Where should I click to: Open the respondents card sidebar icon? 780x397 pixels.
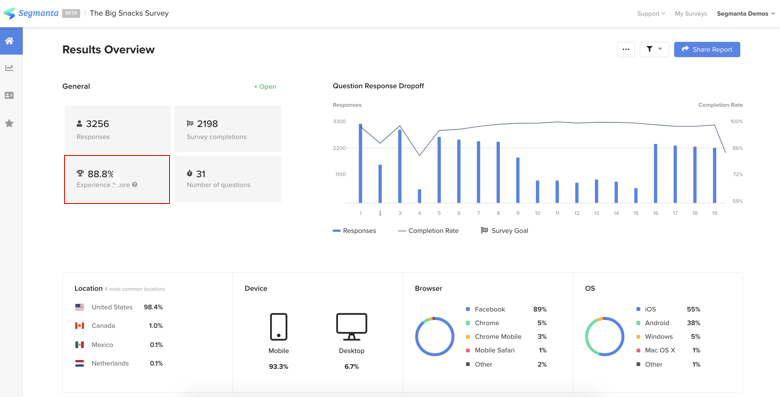(x=9, y=96)
